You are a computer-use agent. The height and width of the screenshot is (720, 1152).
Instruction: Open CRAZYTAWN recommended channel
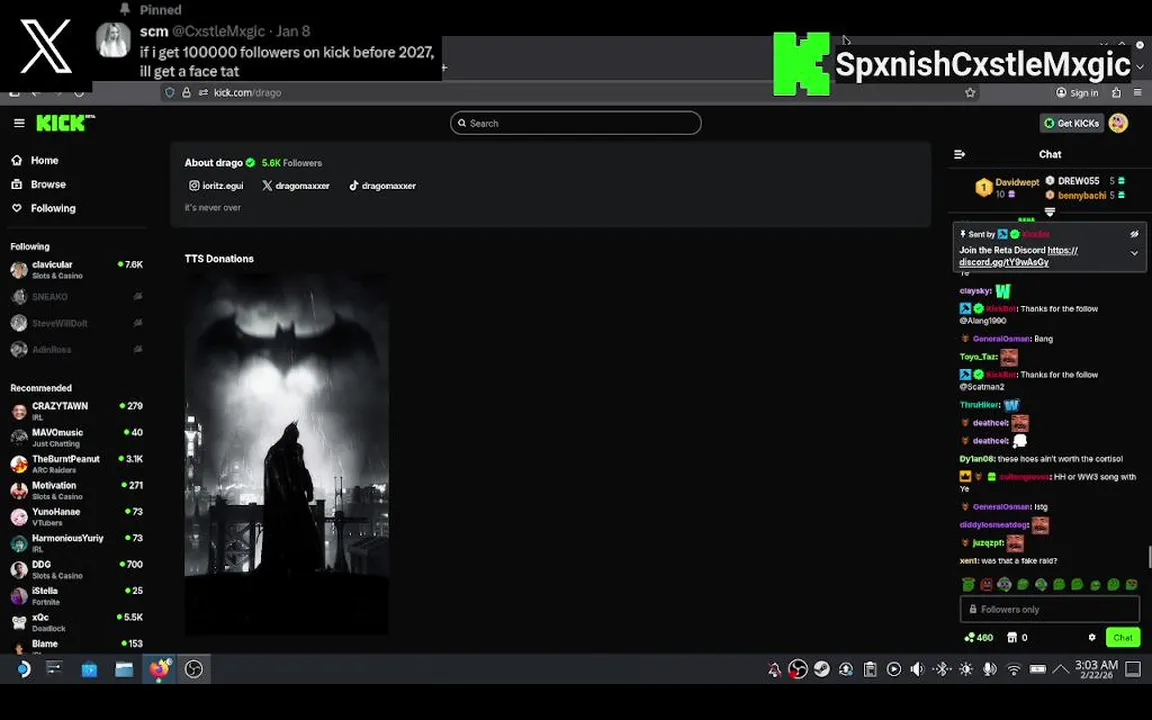coord(76,411)
